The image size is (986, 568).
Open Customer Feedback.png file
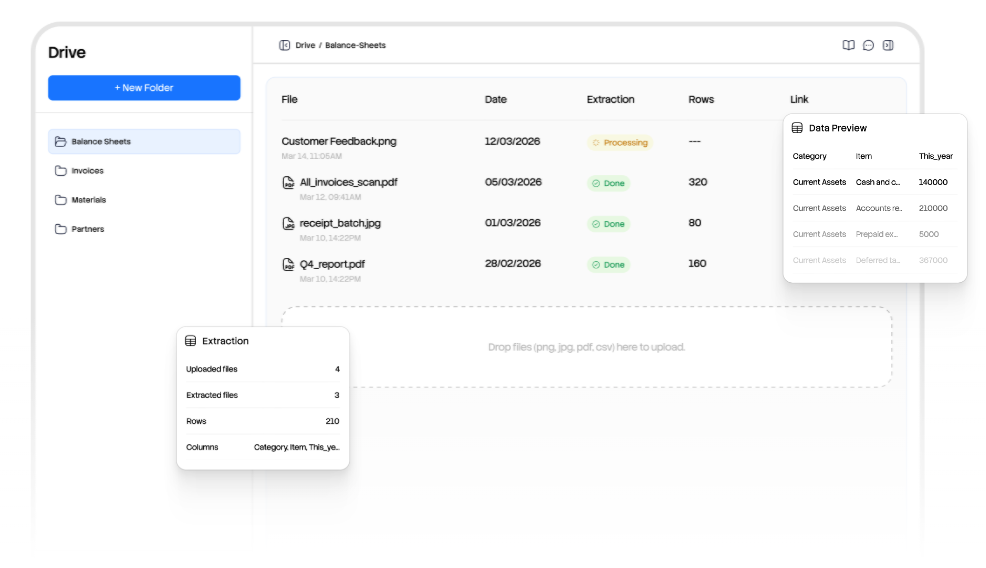pos(339,142)
